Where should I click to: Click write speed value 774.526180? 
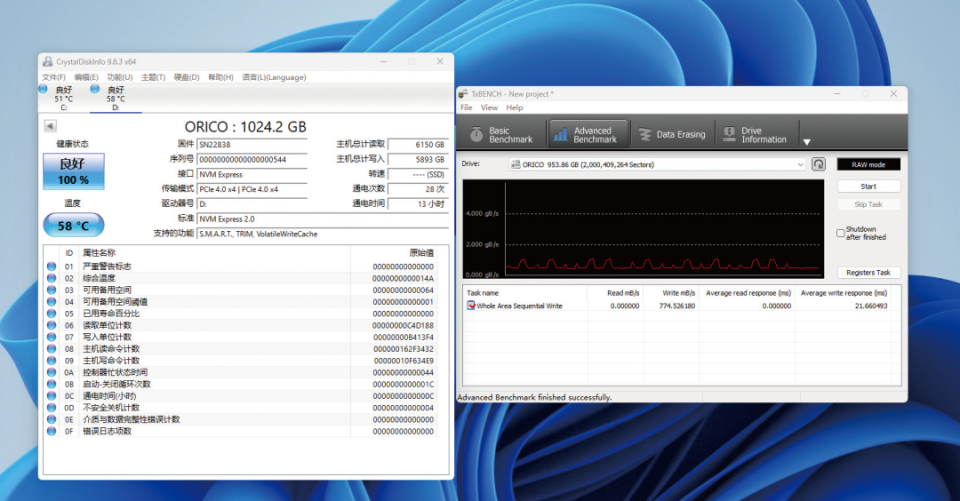(677, 306)
